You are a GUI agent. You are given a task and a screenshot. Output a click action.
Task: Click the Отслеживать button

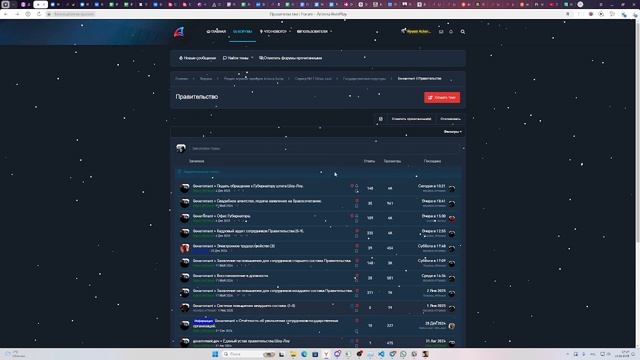[450, 119]
